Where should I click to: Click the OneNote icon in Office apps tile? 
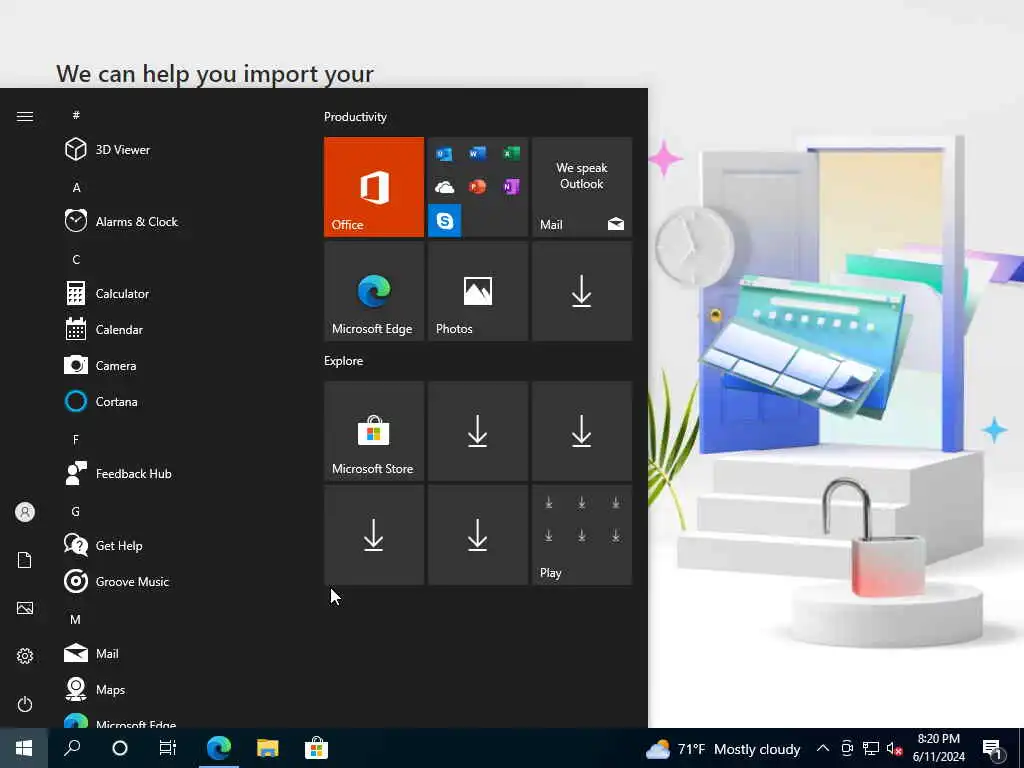[x=511, y=187]
